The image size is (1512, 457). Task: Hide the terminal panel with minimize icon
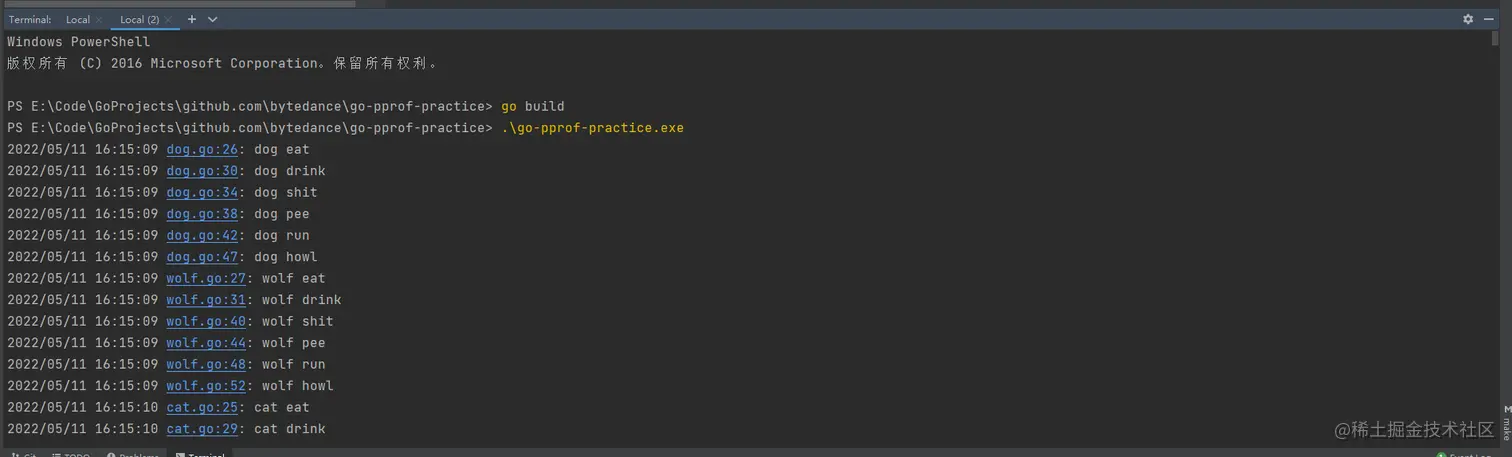coord(1489,19)
